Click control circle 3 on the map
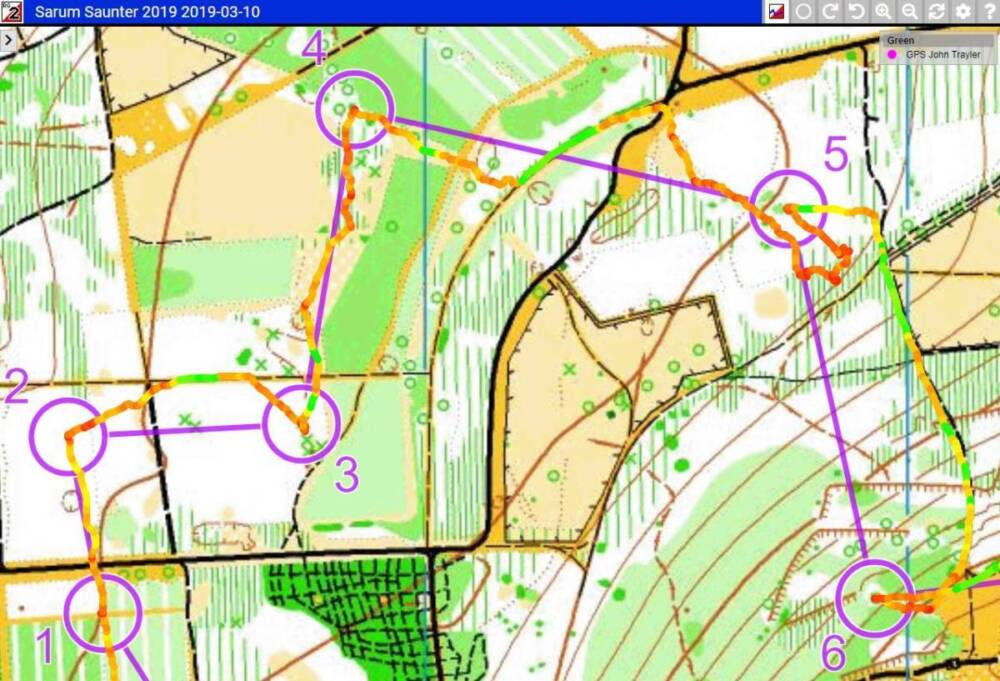Screen dimensions: 1000x681 [x=302, y=424]
